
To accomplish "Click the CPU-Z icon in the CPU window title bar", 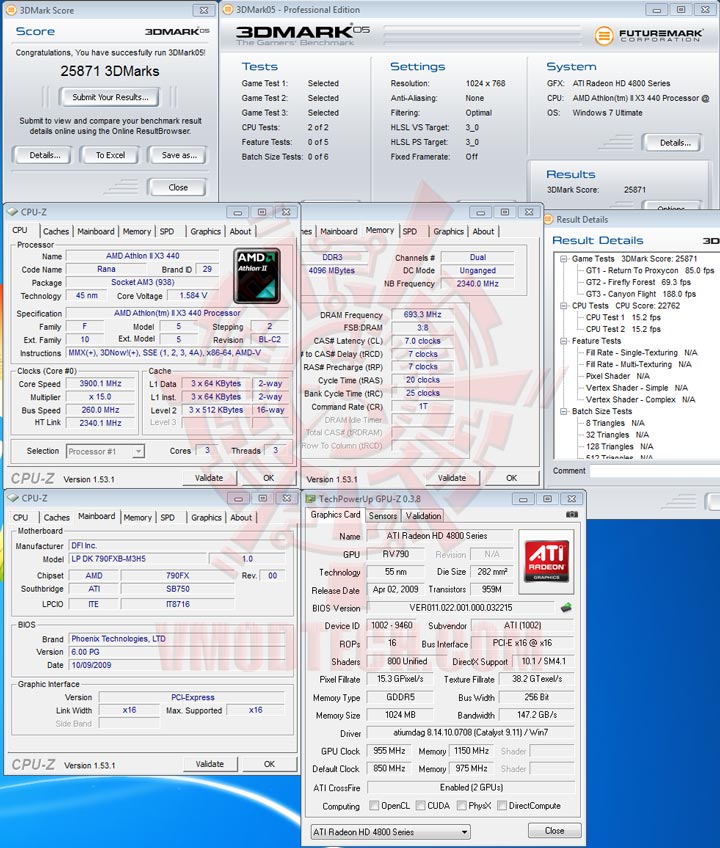I will coord(13,211).
